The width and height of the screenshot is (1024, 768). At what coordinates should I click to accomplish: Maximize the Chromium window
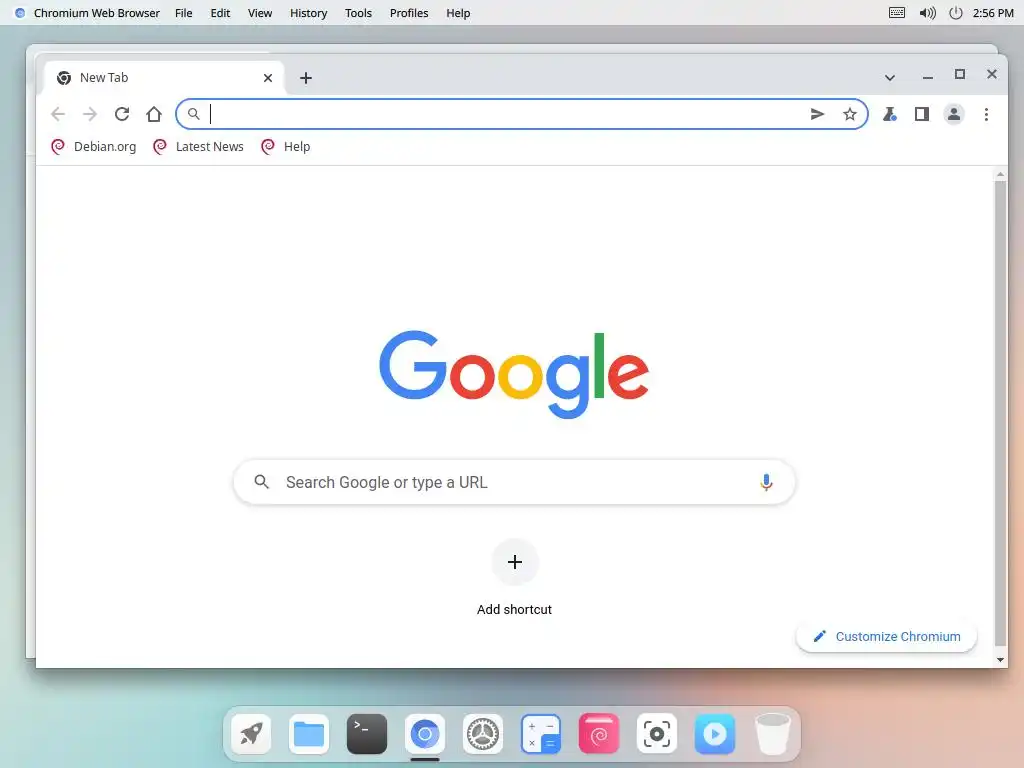tap(959, 74)
